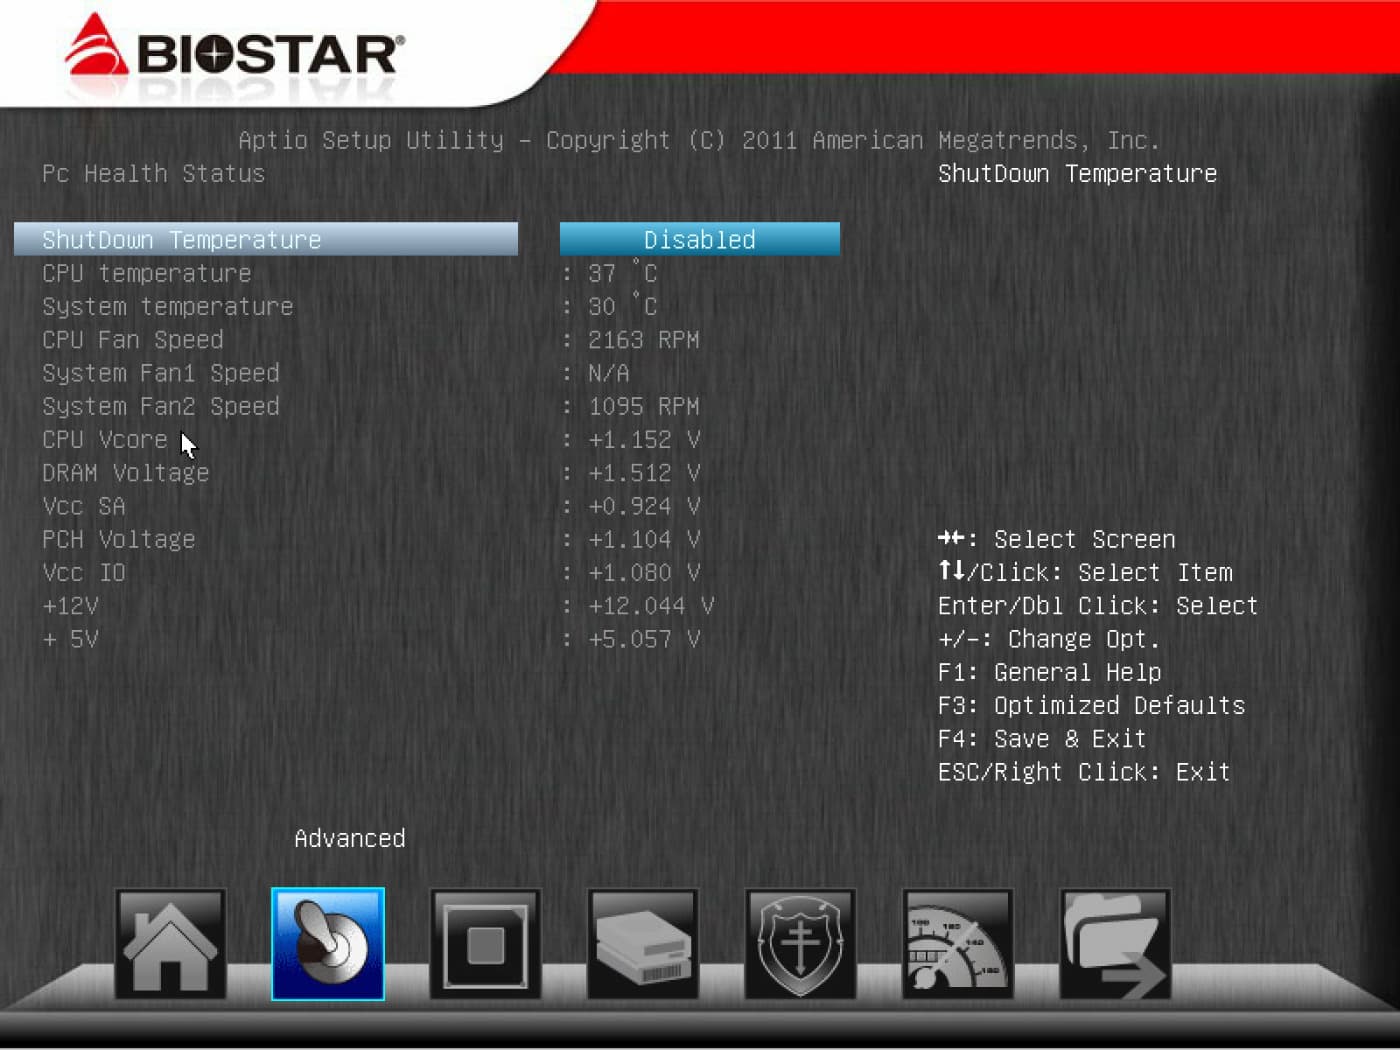Click the Vcc IO label

coord(84,573)
